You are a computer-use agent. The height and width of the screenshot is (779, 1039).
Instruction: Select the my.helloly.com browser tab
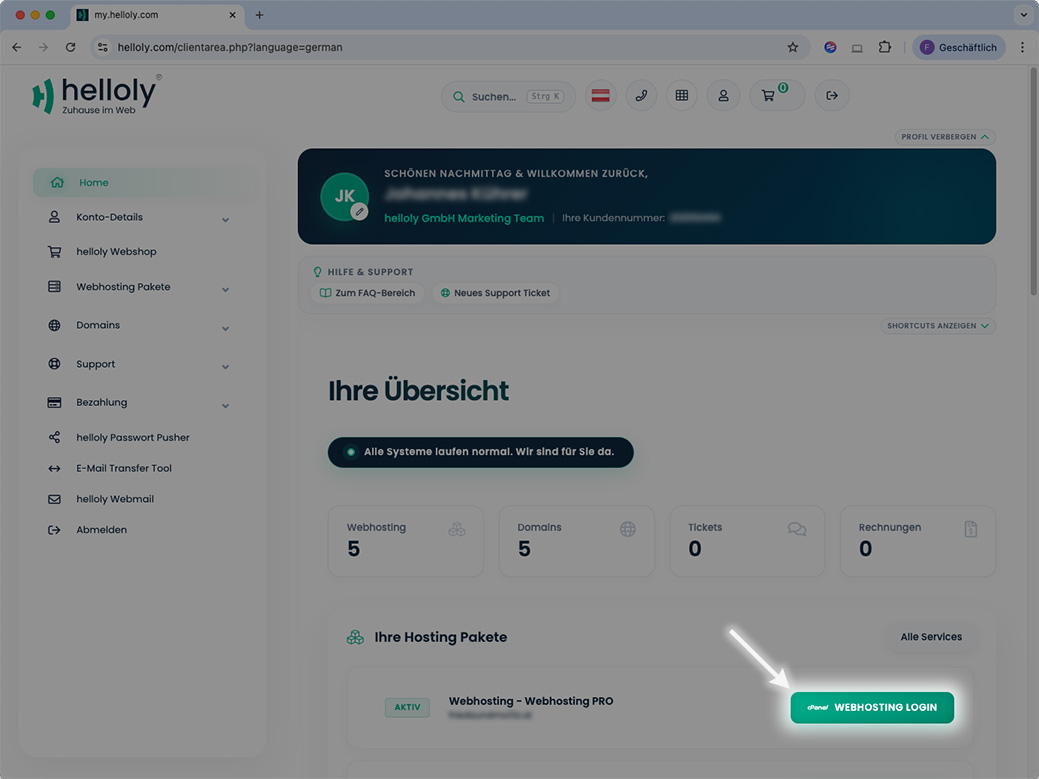[157, 15]
